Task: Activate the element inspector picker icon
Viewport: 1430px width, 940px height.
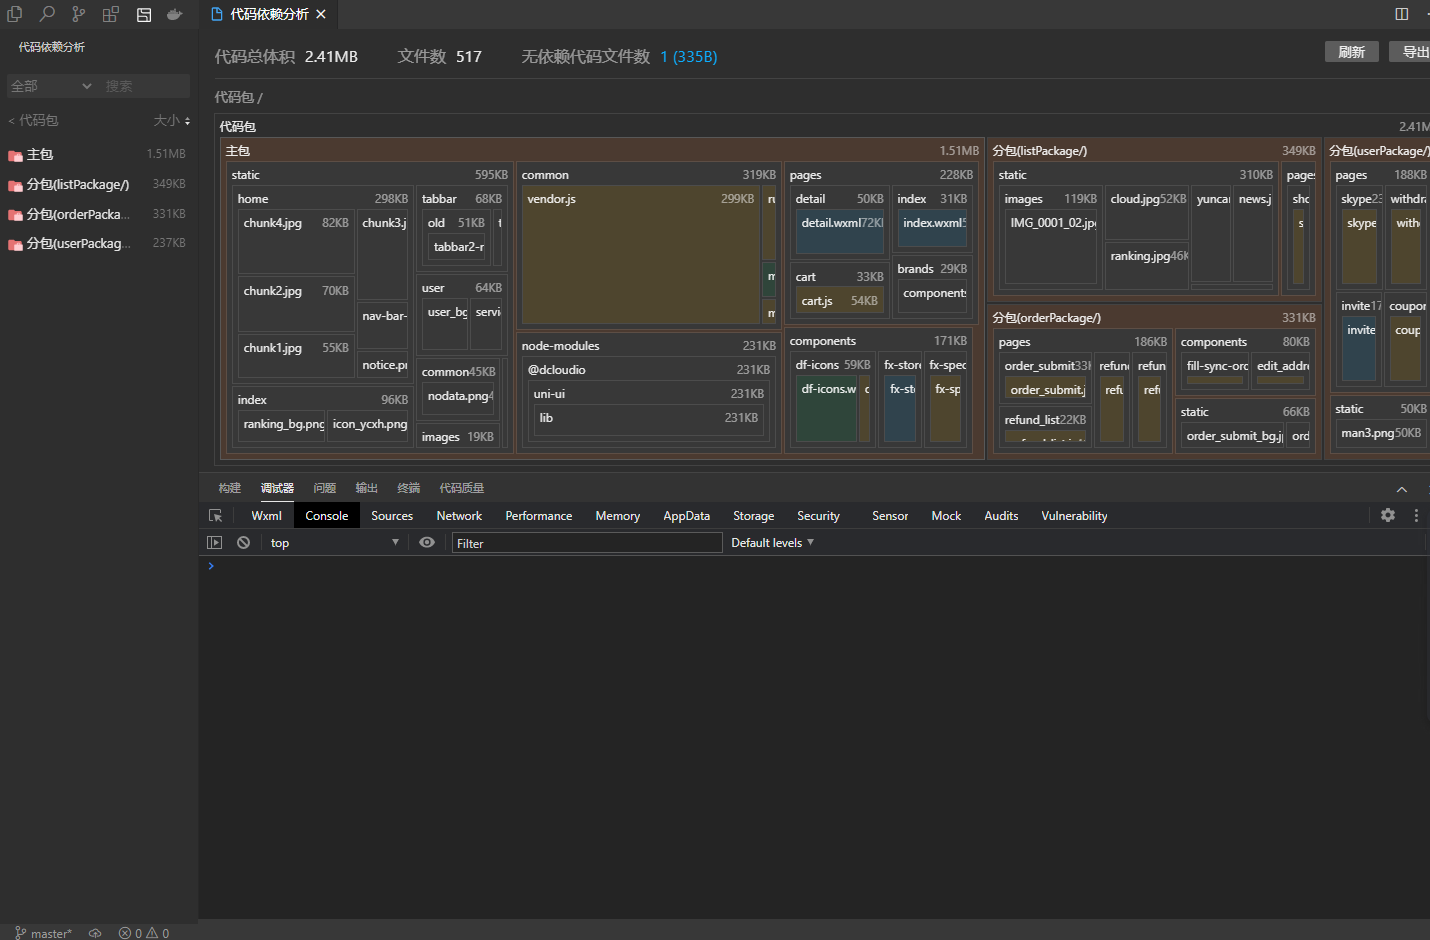Action: [215, 516]
